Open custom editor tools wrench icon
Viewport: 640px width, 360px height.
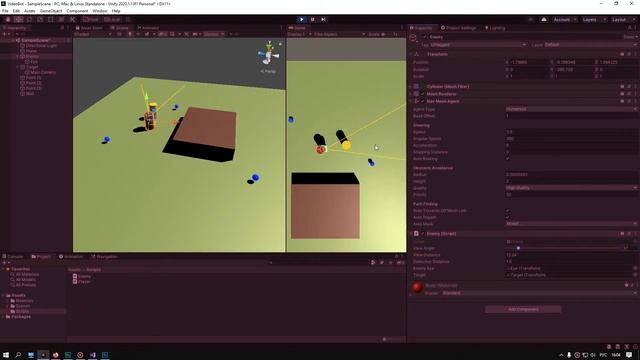(x=72, y=20)
